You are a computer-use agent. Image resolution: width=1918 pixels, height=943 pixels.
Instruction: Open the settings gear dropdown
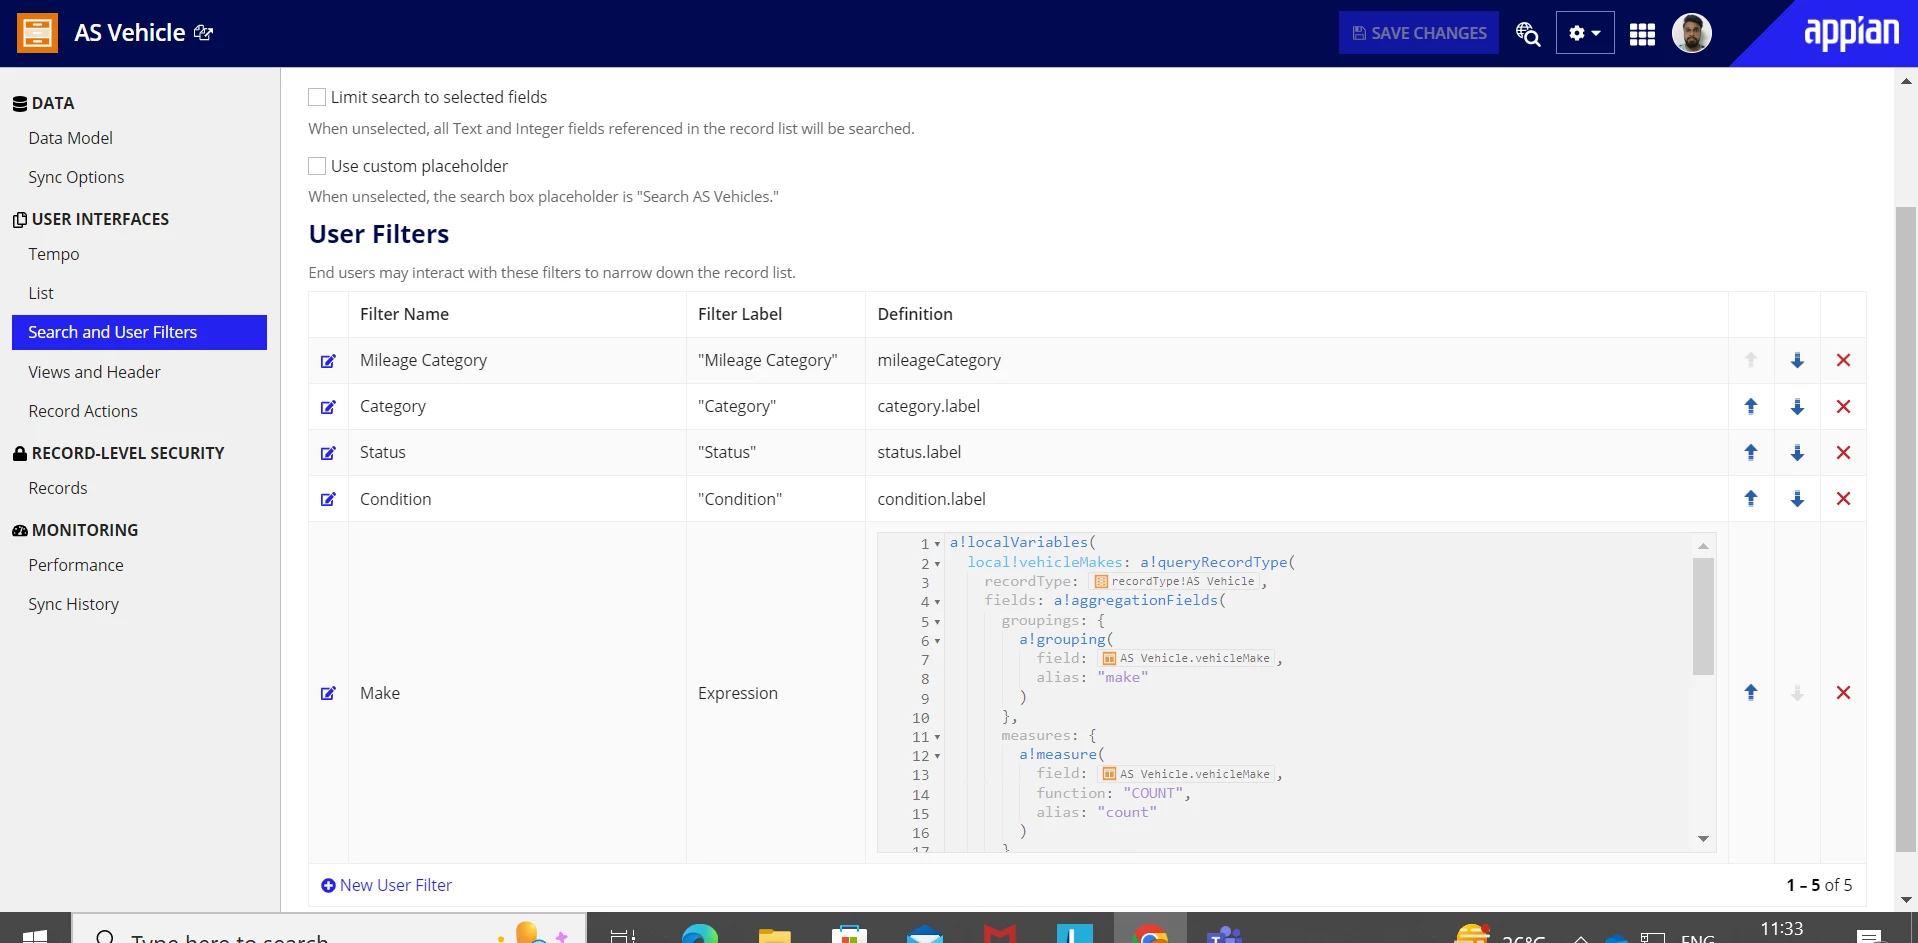pyautogui.click(x=1585, y=33)
